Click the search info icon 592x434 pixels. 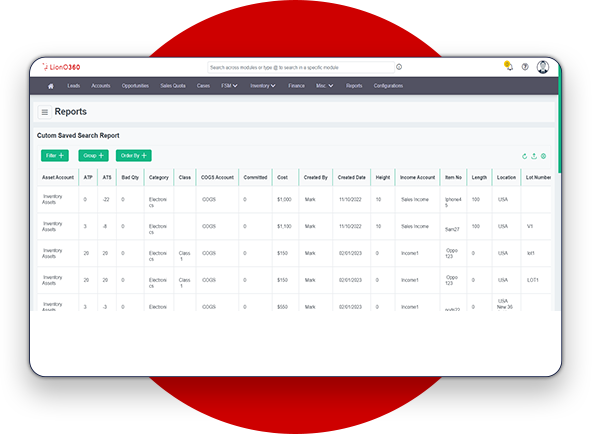(399, 67)
